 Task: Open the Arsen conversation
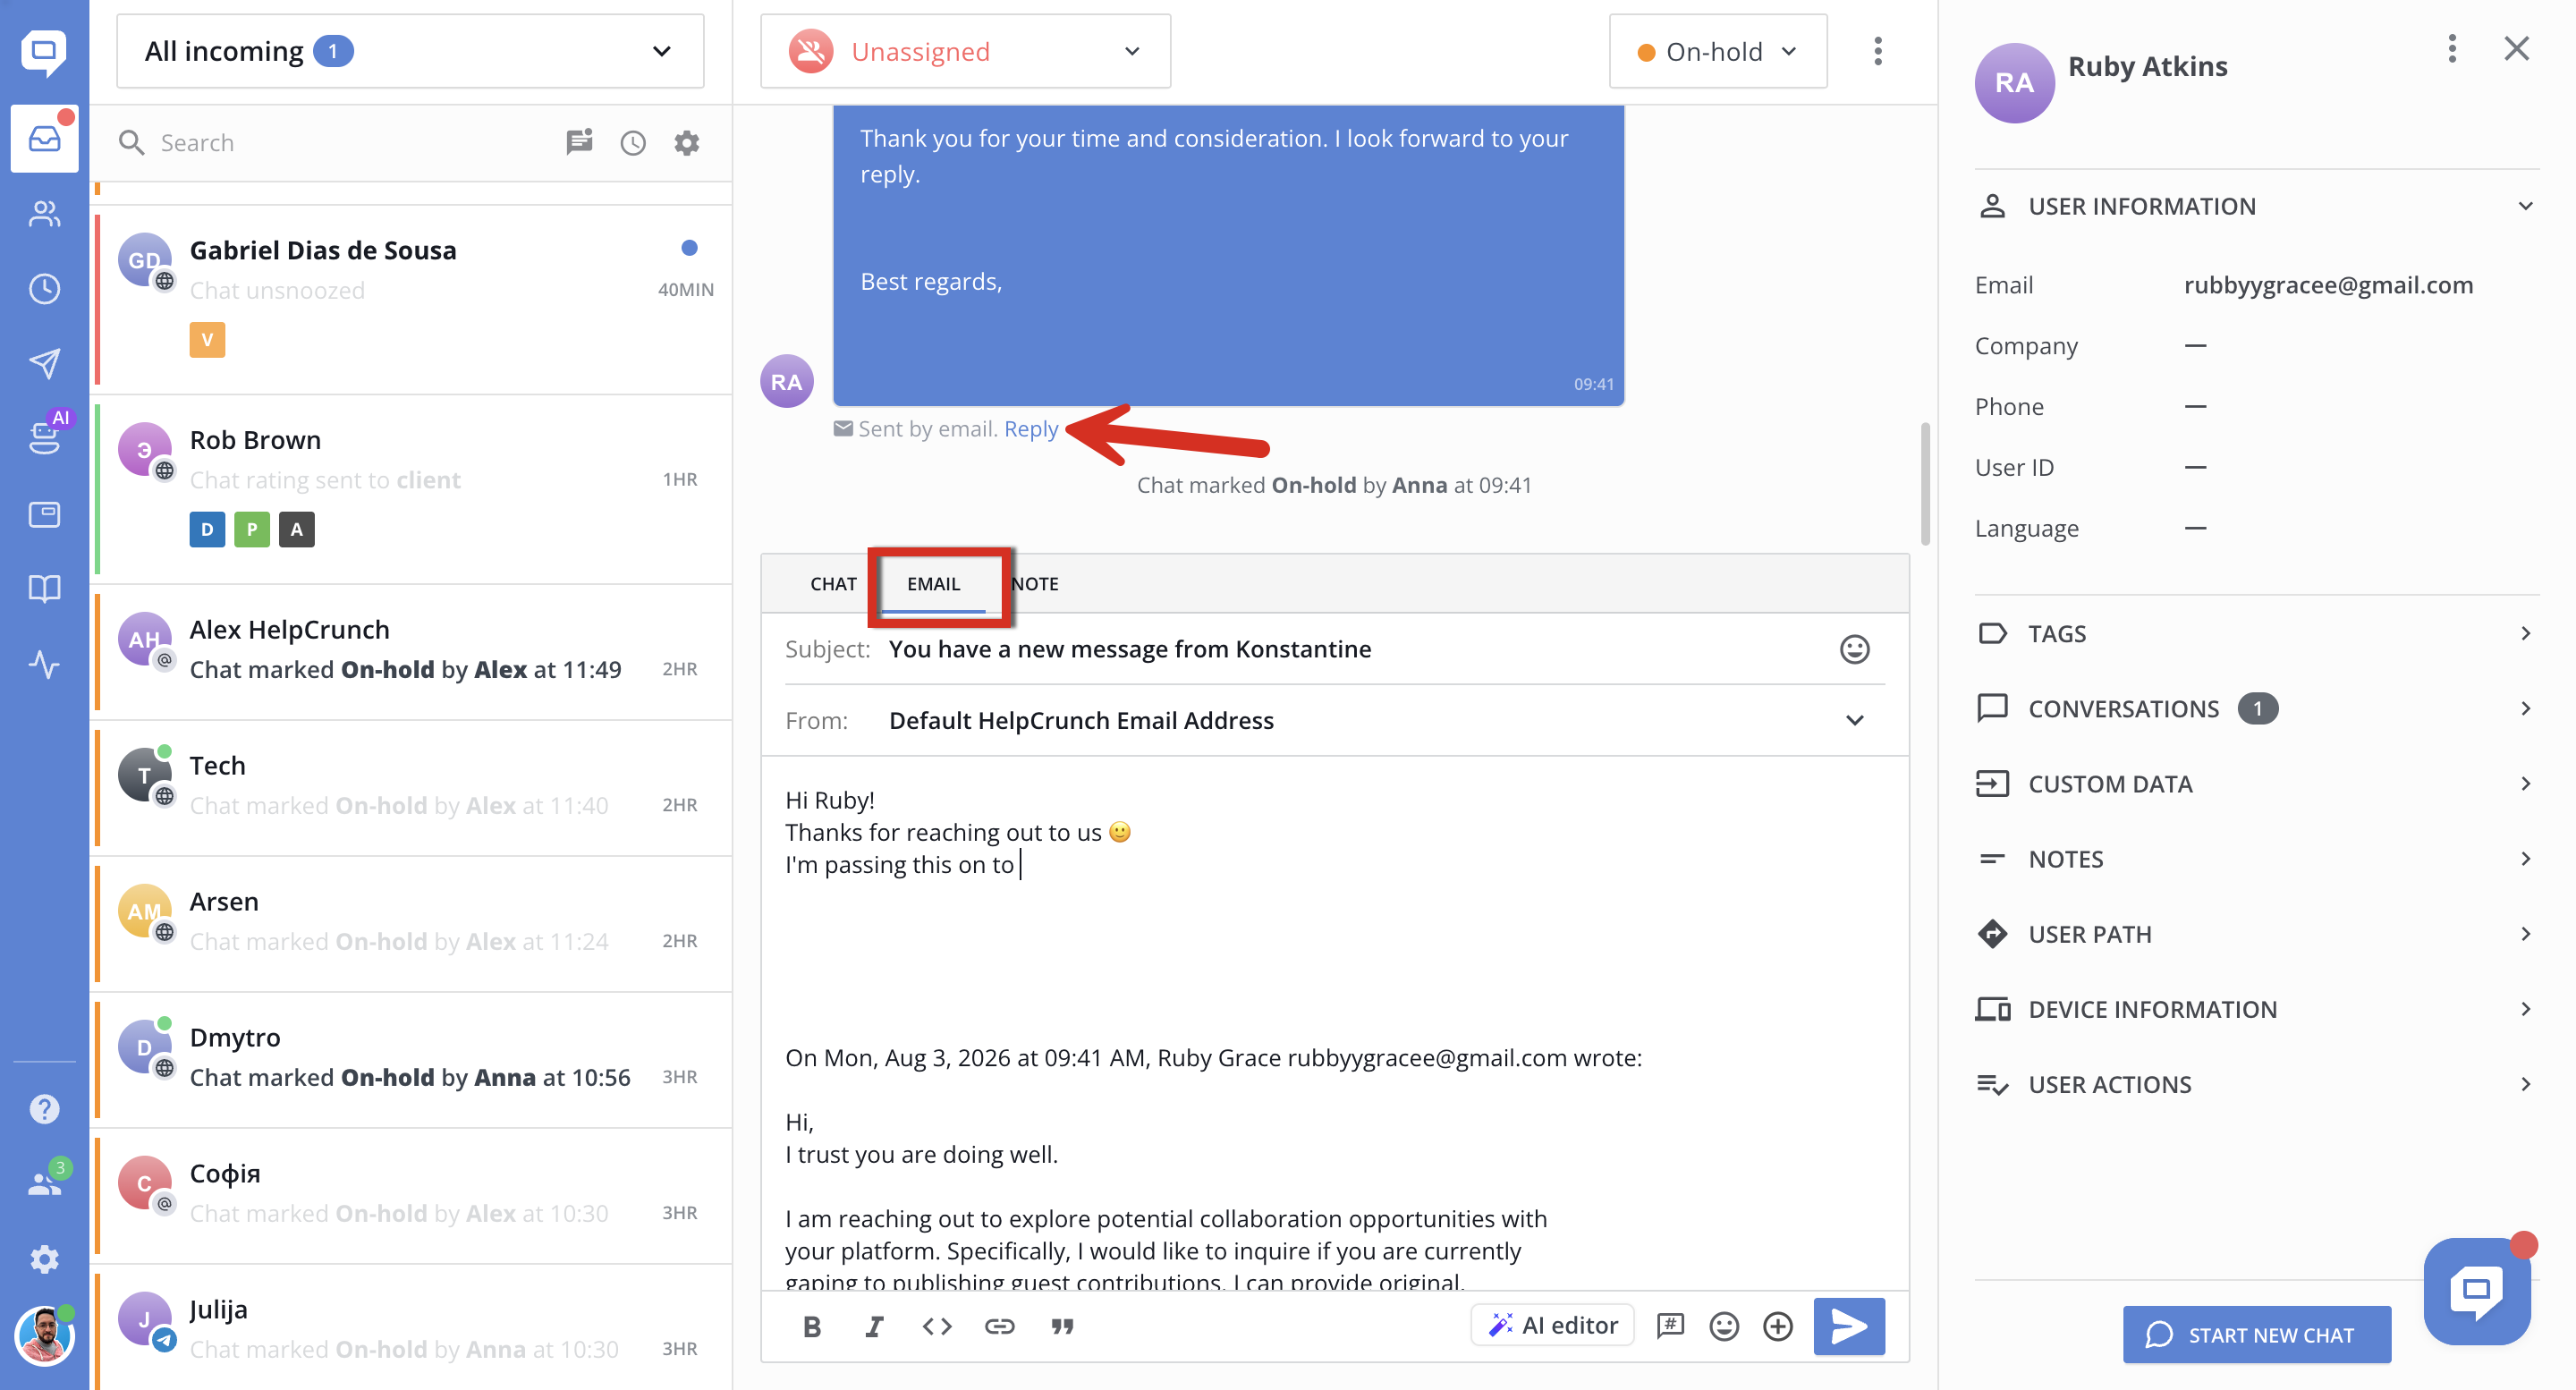pyautogui.click(x=414, y=923)
